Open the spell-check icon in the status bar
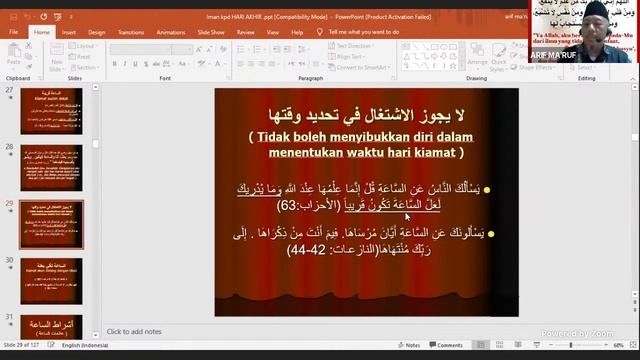Viewport: 640px width, 360px height. (51, 345)
